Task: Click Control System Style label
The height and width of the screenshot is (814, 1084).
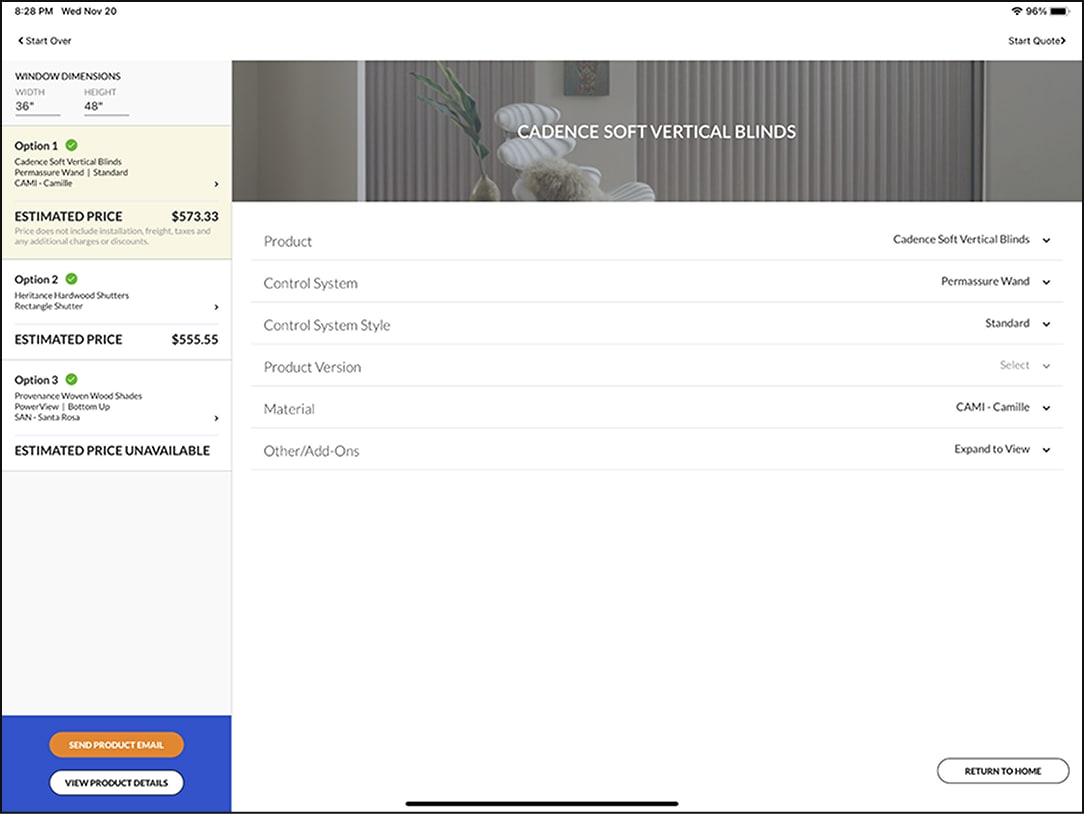Action: 327,325
